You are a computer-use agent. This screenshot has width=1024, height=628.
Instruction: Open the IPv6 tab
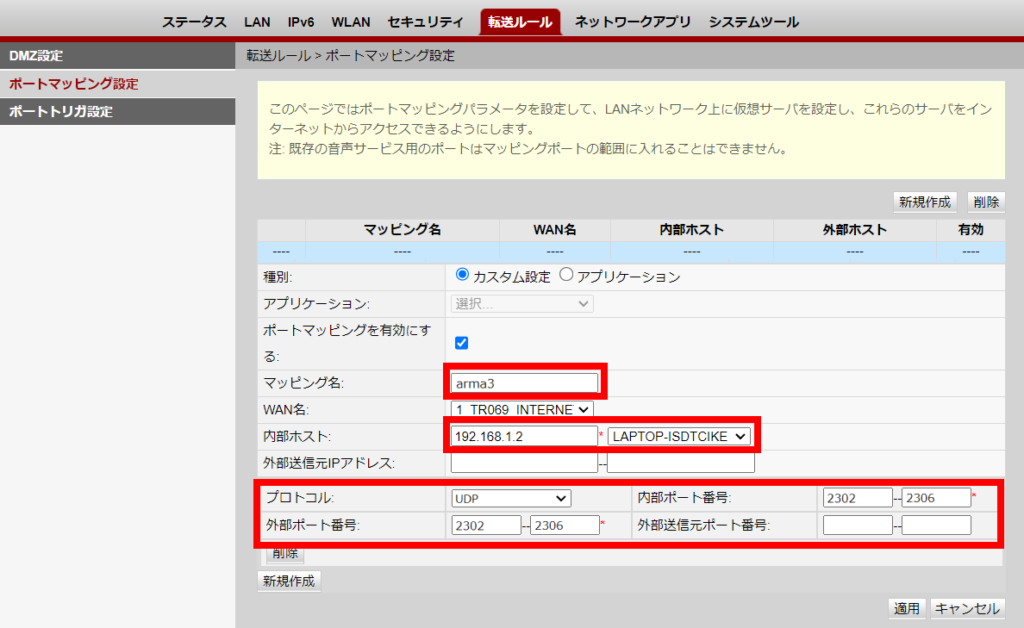[x=300, y=22]
